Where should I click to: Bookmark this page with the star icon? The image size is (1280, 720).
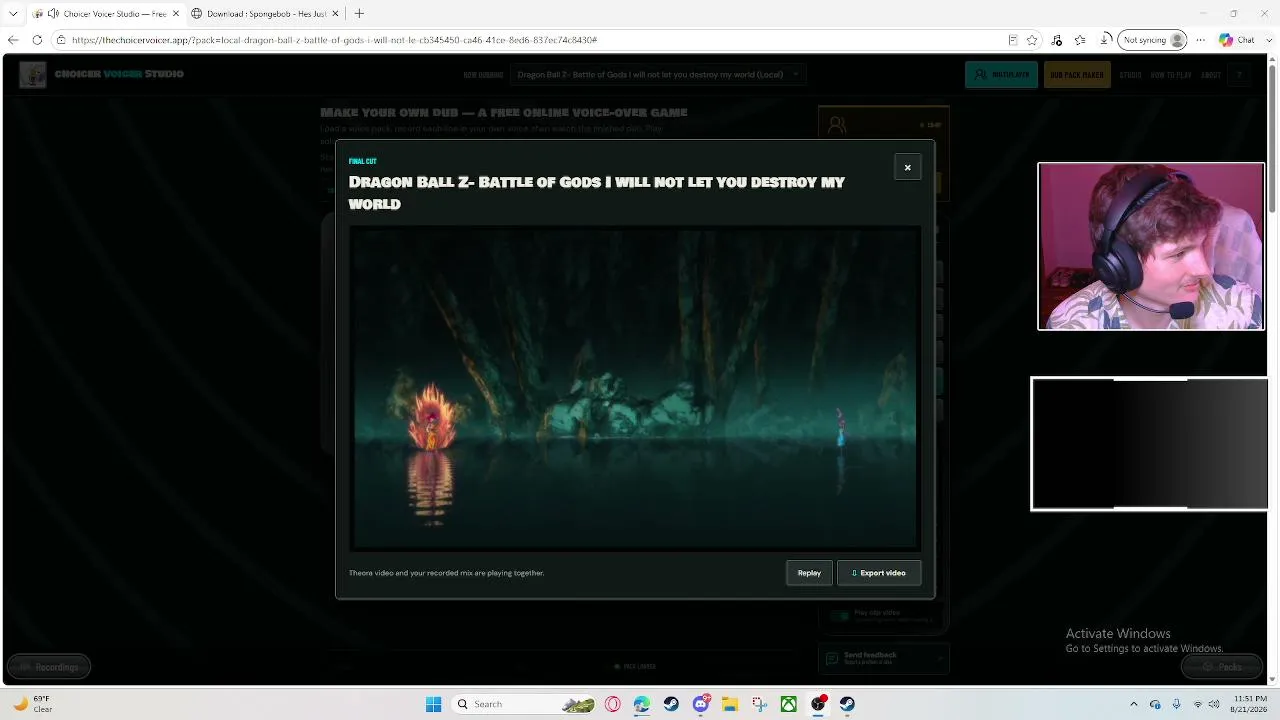point(1032,40)
